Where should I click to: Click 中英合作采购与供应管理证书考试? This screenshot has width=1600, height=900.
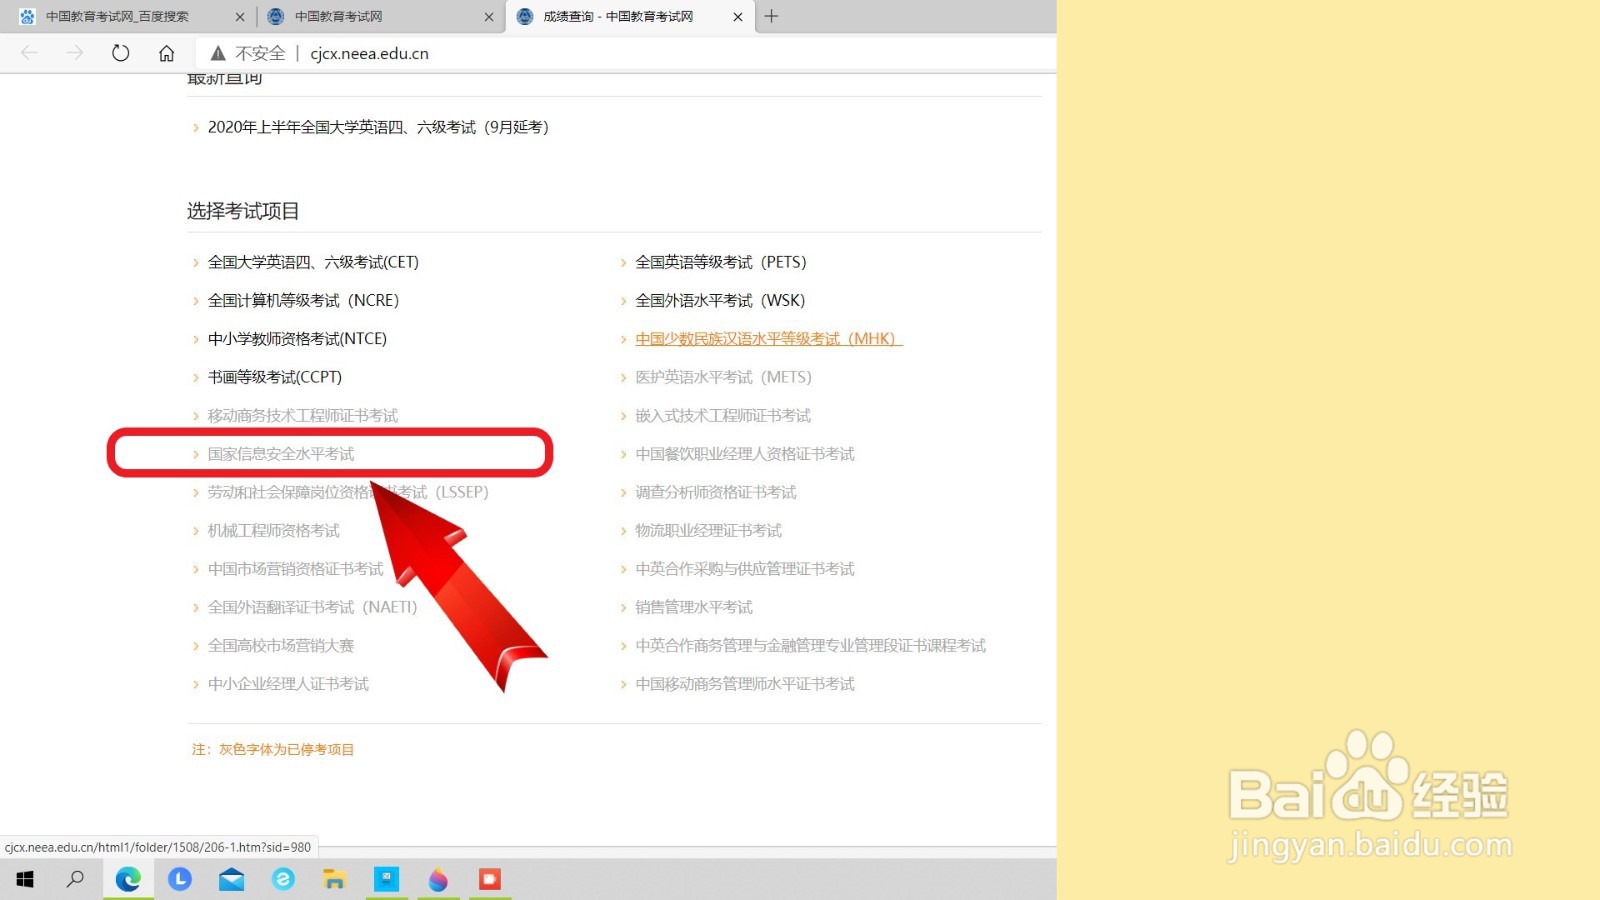click(x=745, y=569)
